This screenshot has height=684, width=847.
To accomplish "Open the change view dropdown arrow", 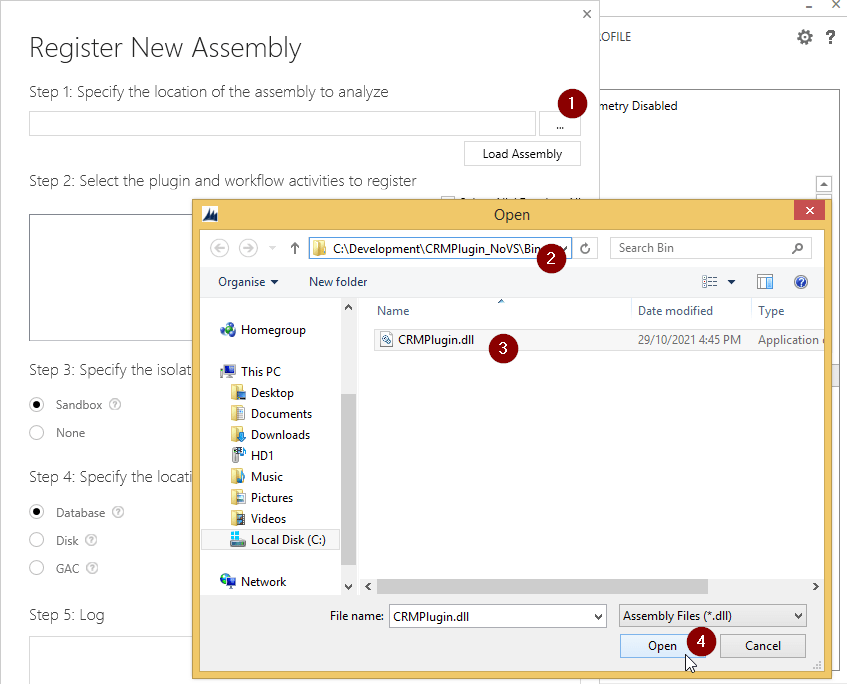I will [731, 282].
